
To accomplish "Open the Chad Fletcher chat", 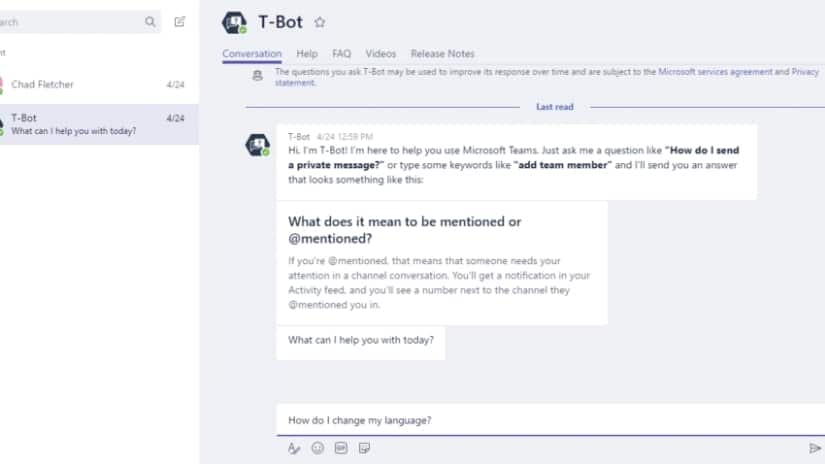I will tap(99, 84).
